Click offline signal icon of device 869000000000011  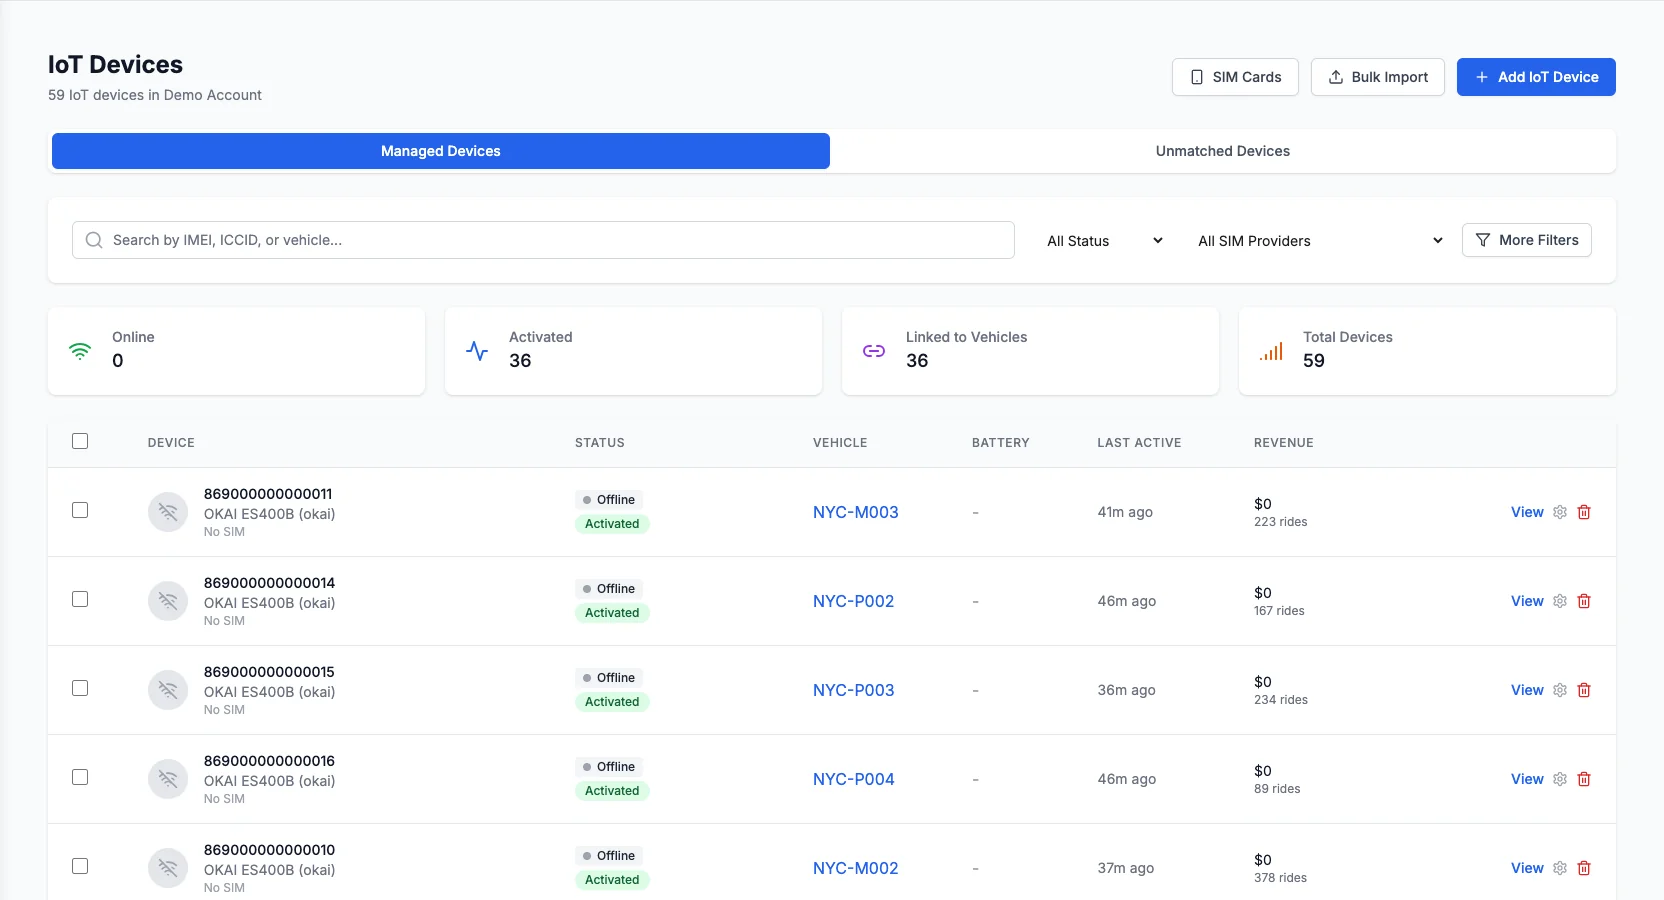(x=168, y=512)
